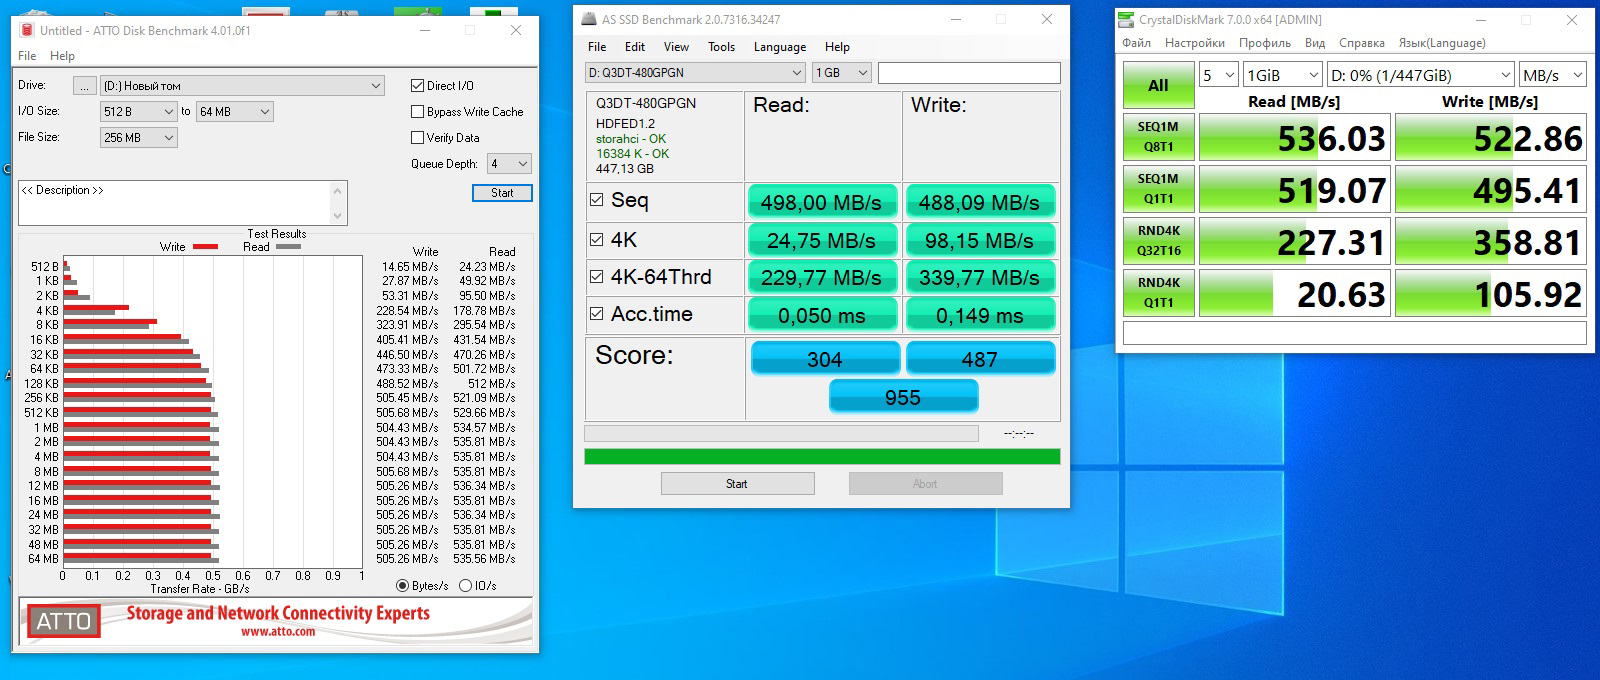Open the AS SSD Language menu
The image size is (1600, 680).
780,47
